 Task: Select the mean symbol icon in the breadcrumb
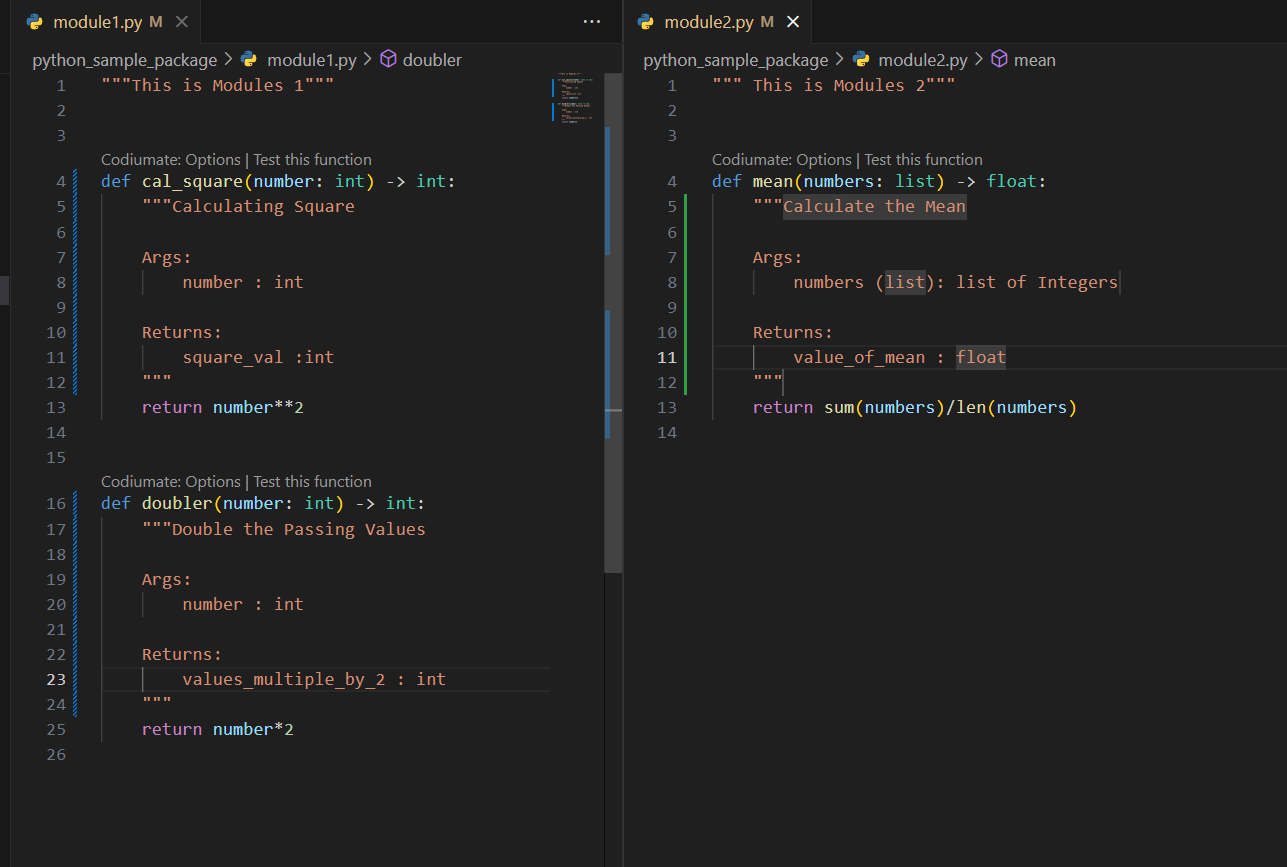tap(1000, 60)
